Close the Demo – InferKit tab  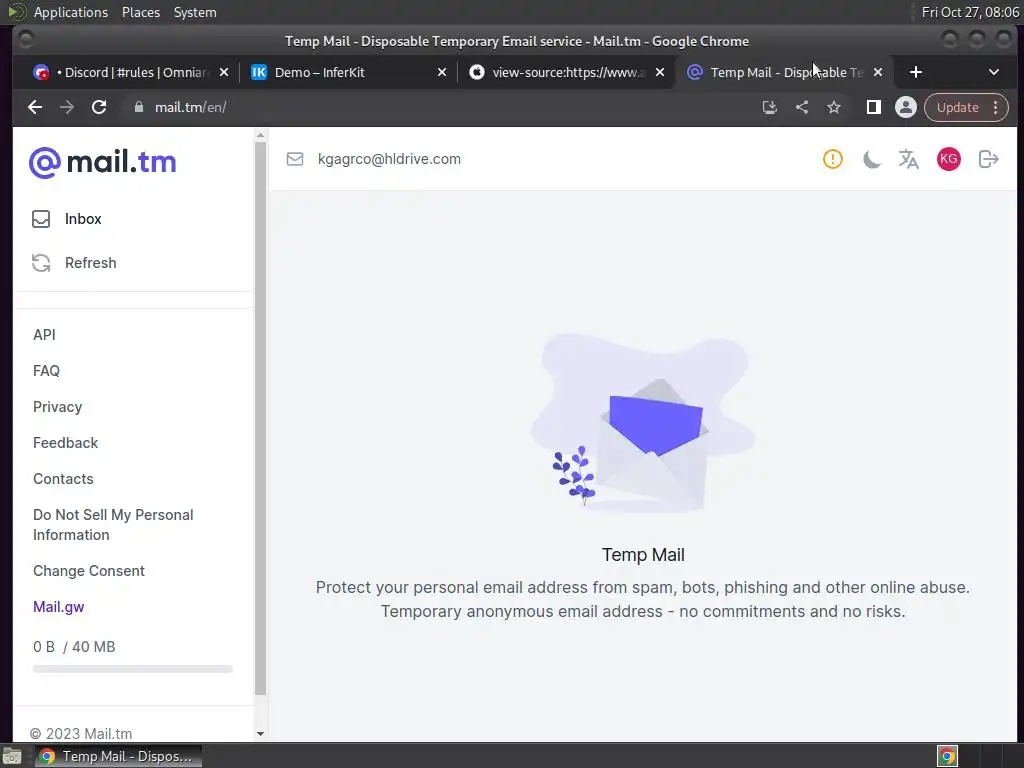(442, 72)
